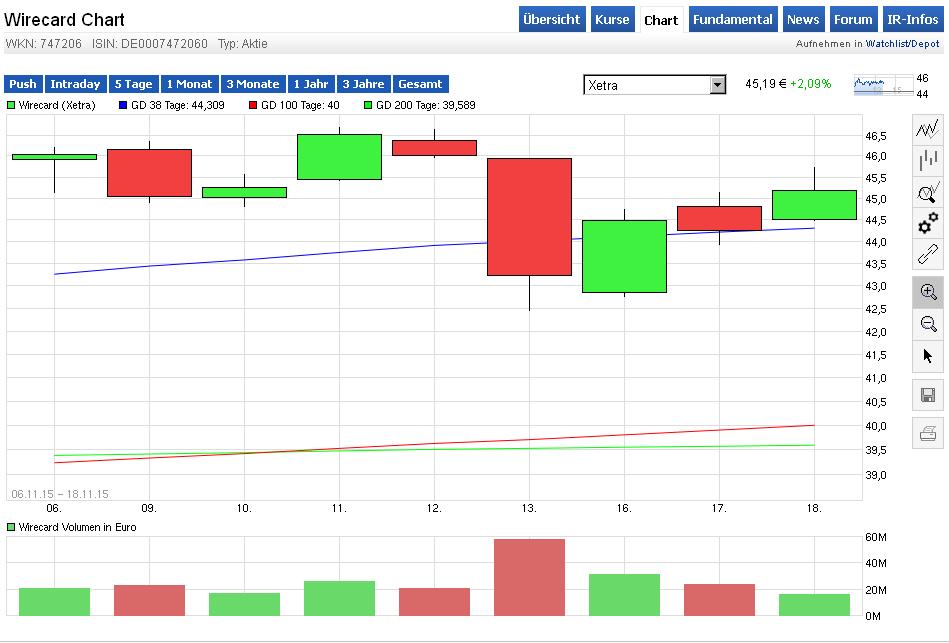Viewport: 949px width, 643px height.
Task: Click the green GD 200 Tage legend swatch
Action: click(x=368, y=105)
